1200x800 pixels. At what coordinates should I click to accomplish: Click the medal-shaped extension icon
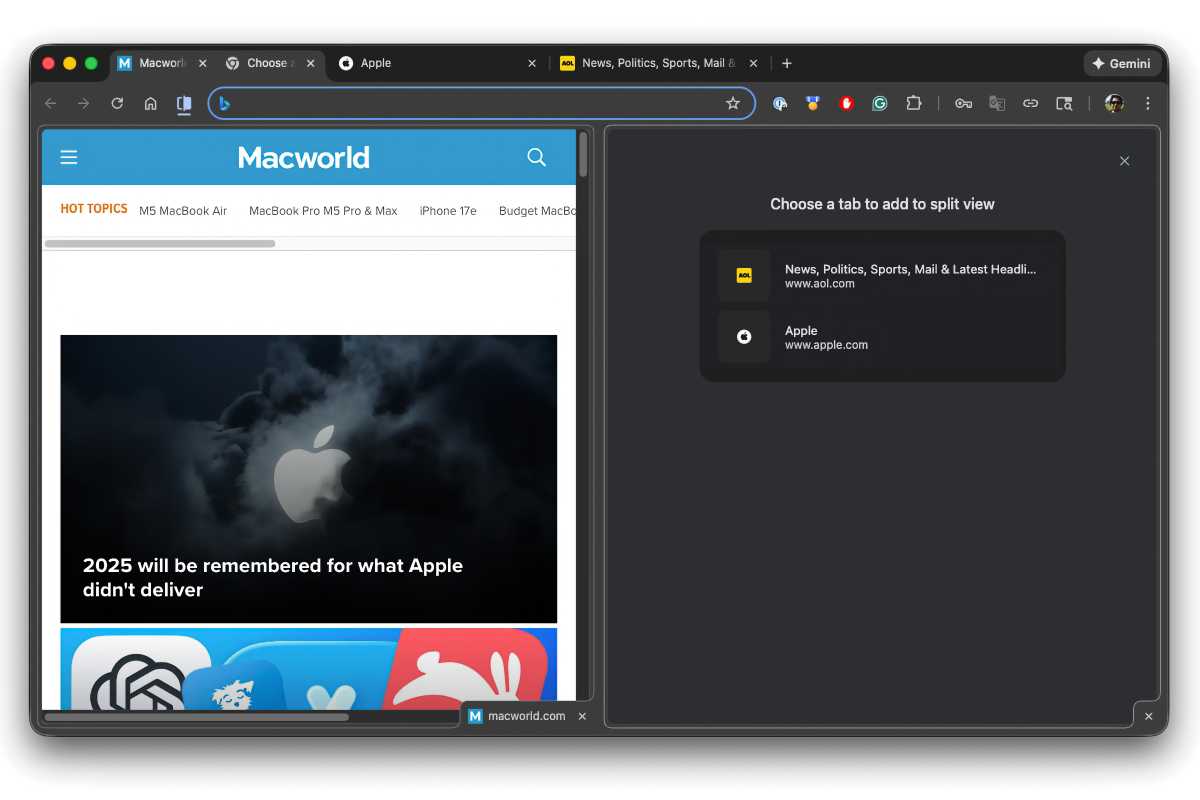tap(812, 103)
